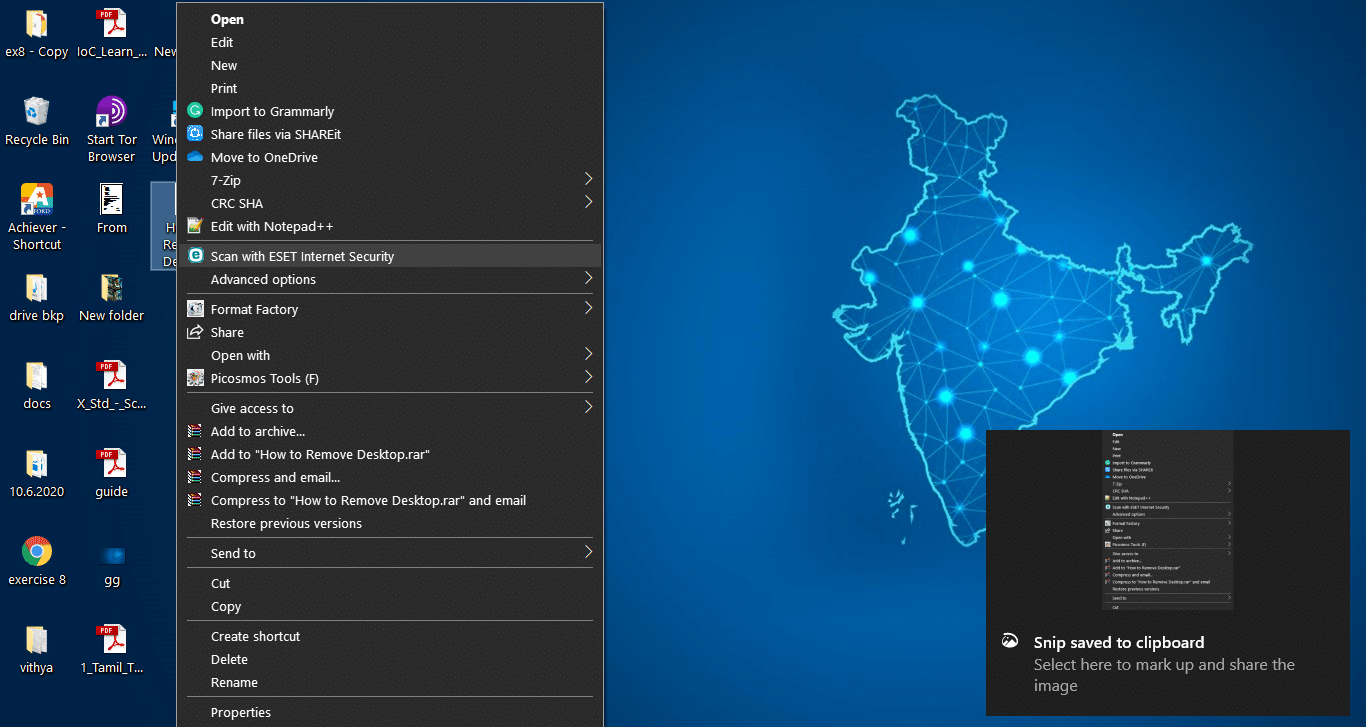Expand the 7-Zip submenu arrow
This screenshot has width=1366, height=727.
pos(588,180)
